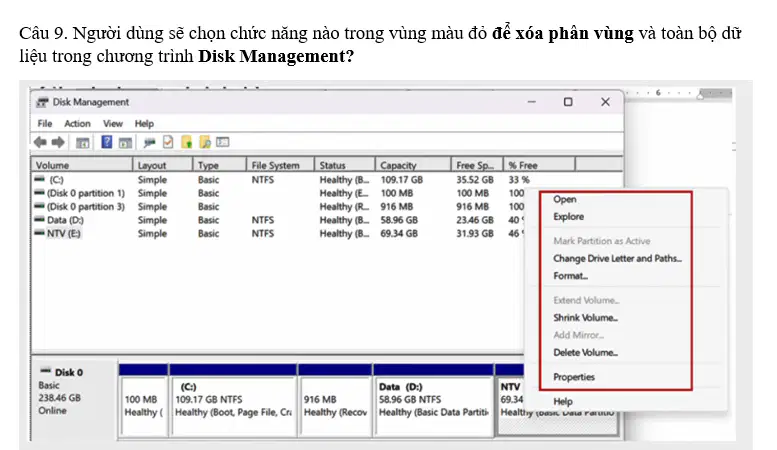This screenshot has width=777, height=450.
Task: Click the greyed Extend Volume... entry
Action: click(586, 300)
